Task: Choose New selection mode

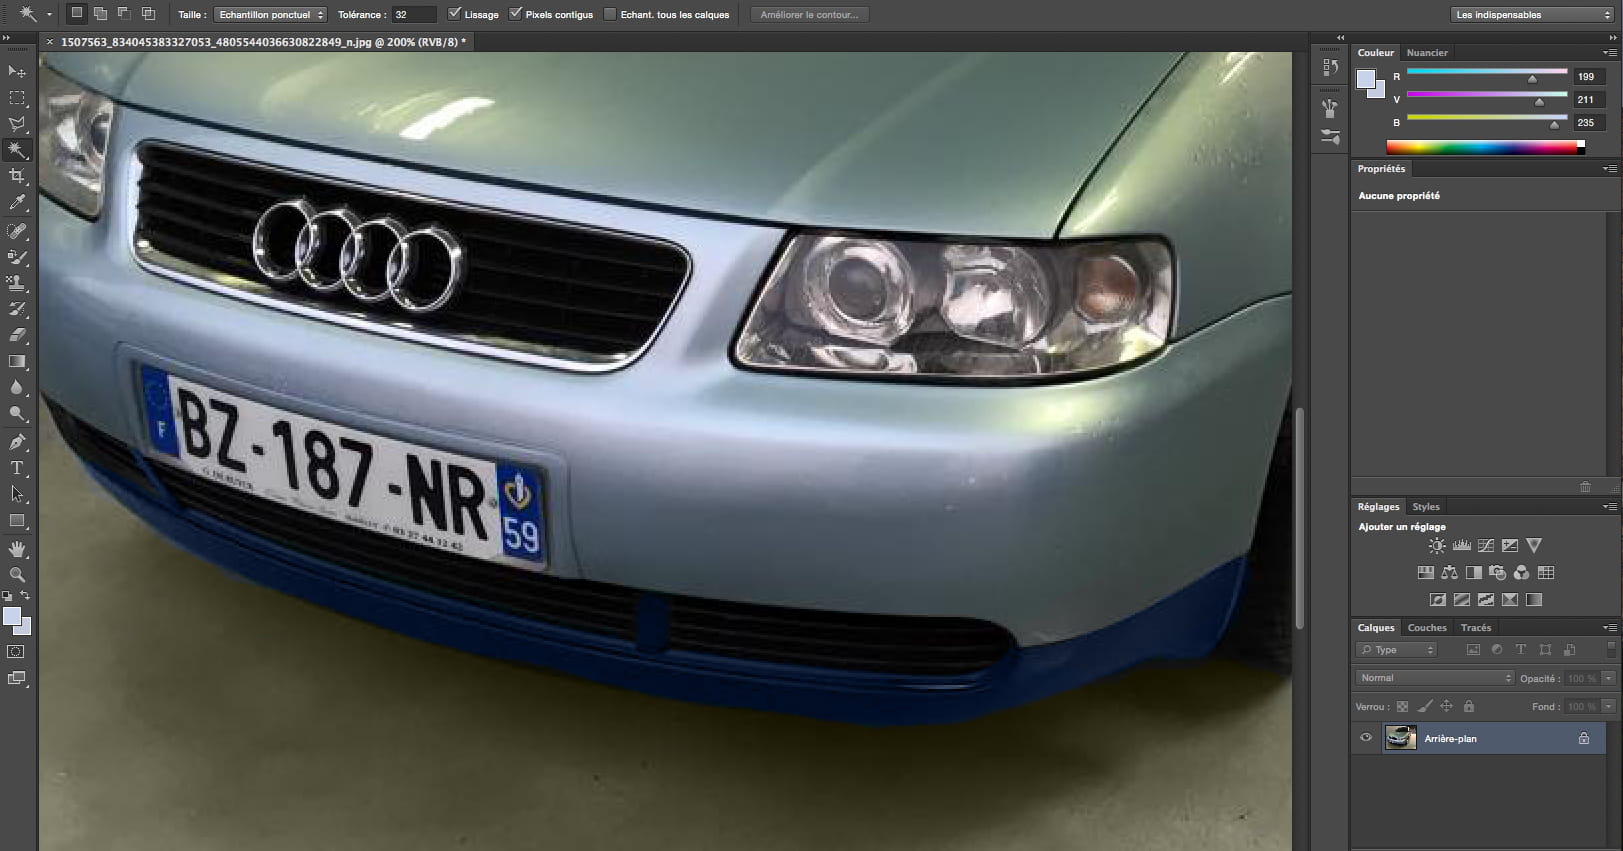Action: pos(76,14)
